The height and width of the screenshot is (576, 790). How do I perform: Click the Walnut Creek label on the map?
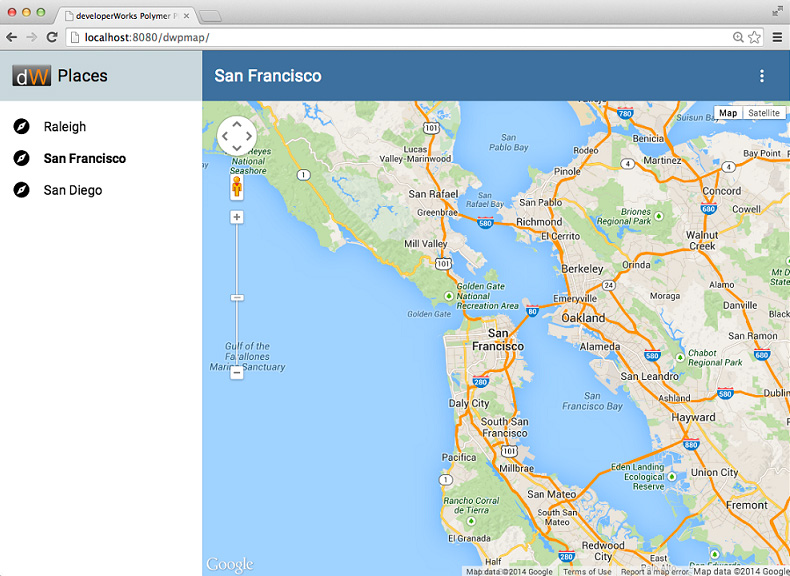(x=702, y=240)
